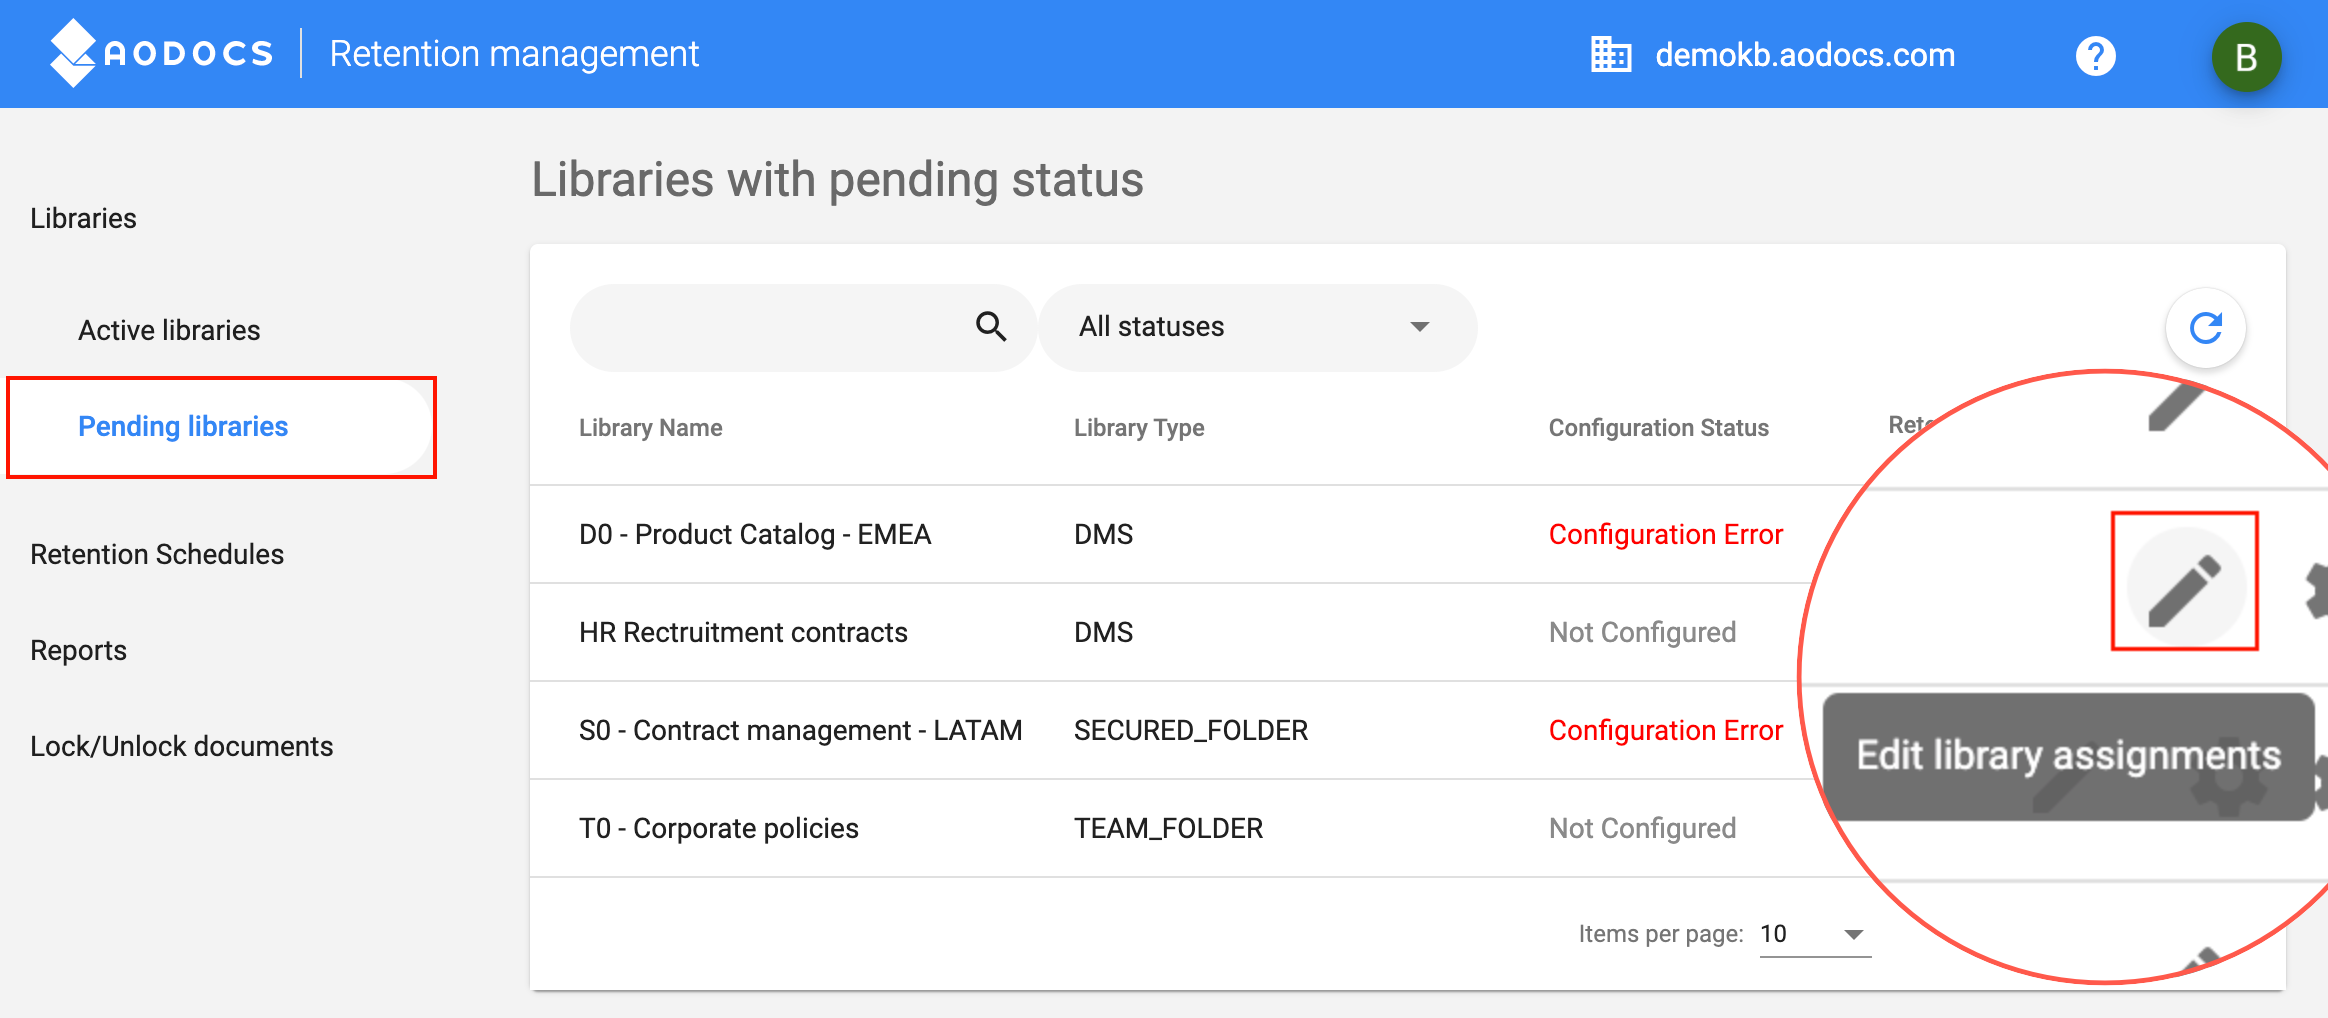
Task: Switch to Active libraries
Action: click(168, 329)
